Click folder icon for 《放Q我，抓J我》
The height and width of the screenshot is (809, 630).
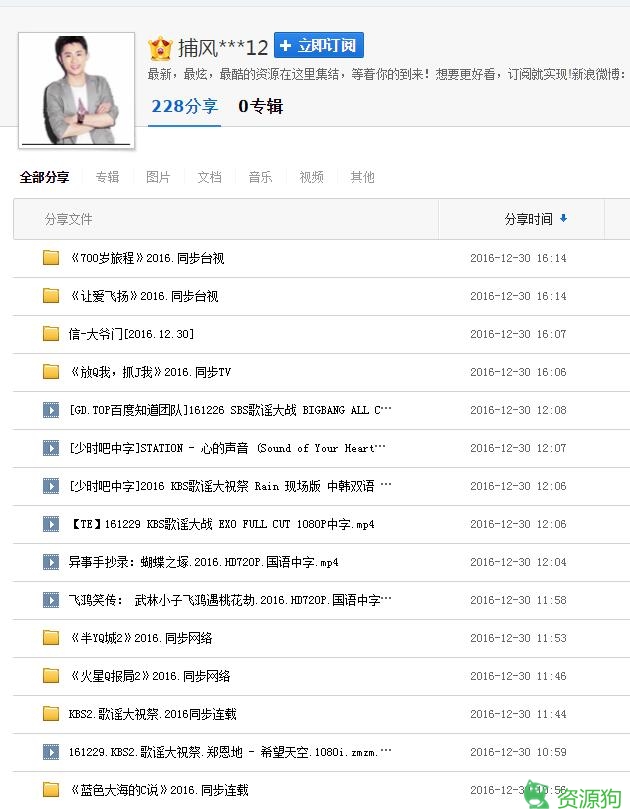pyautogui.click(x=51, y=371)
